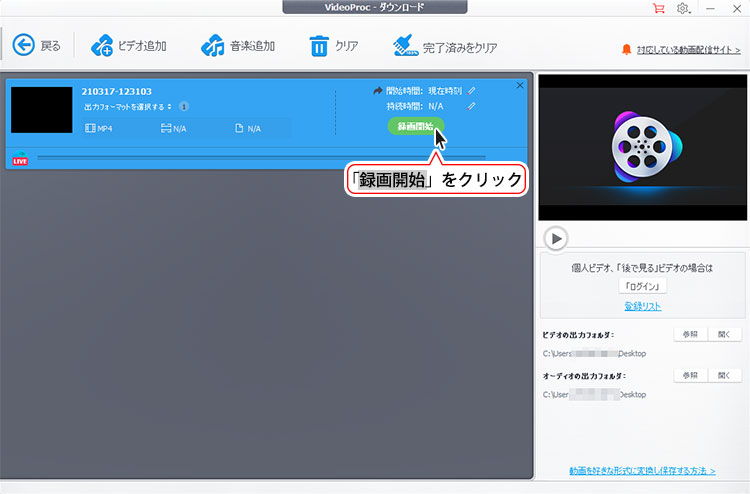Viewport: 750px width, 494px height.
Task: Play the preview with the play button
Action: click(556, 238)
